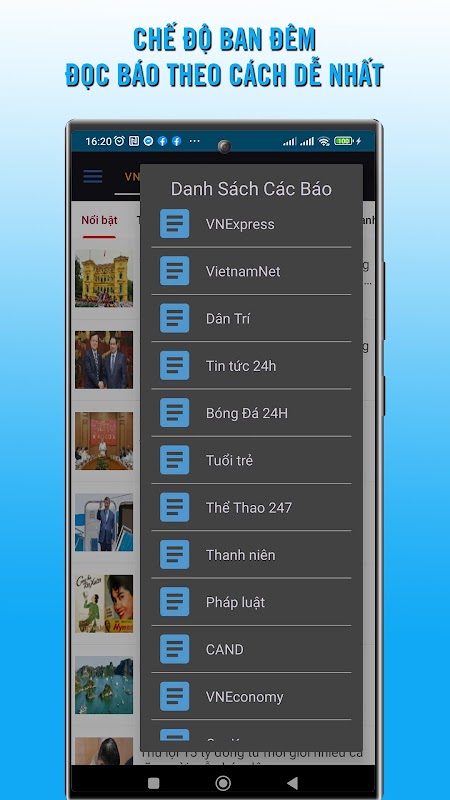Open the Ha Long Bay article thumbnail
This screenshot has height=800, width=450.
click(104, 685)
